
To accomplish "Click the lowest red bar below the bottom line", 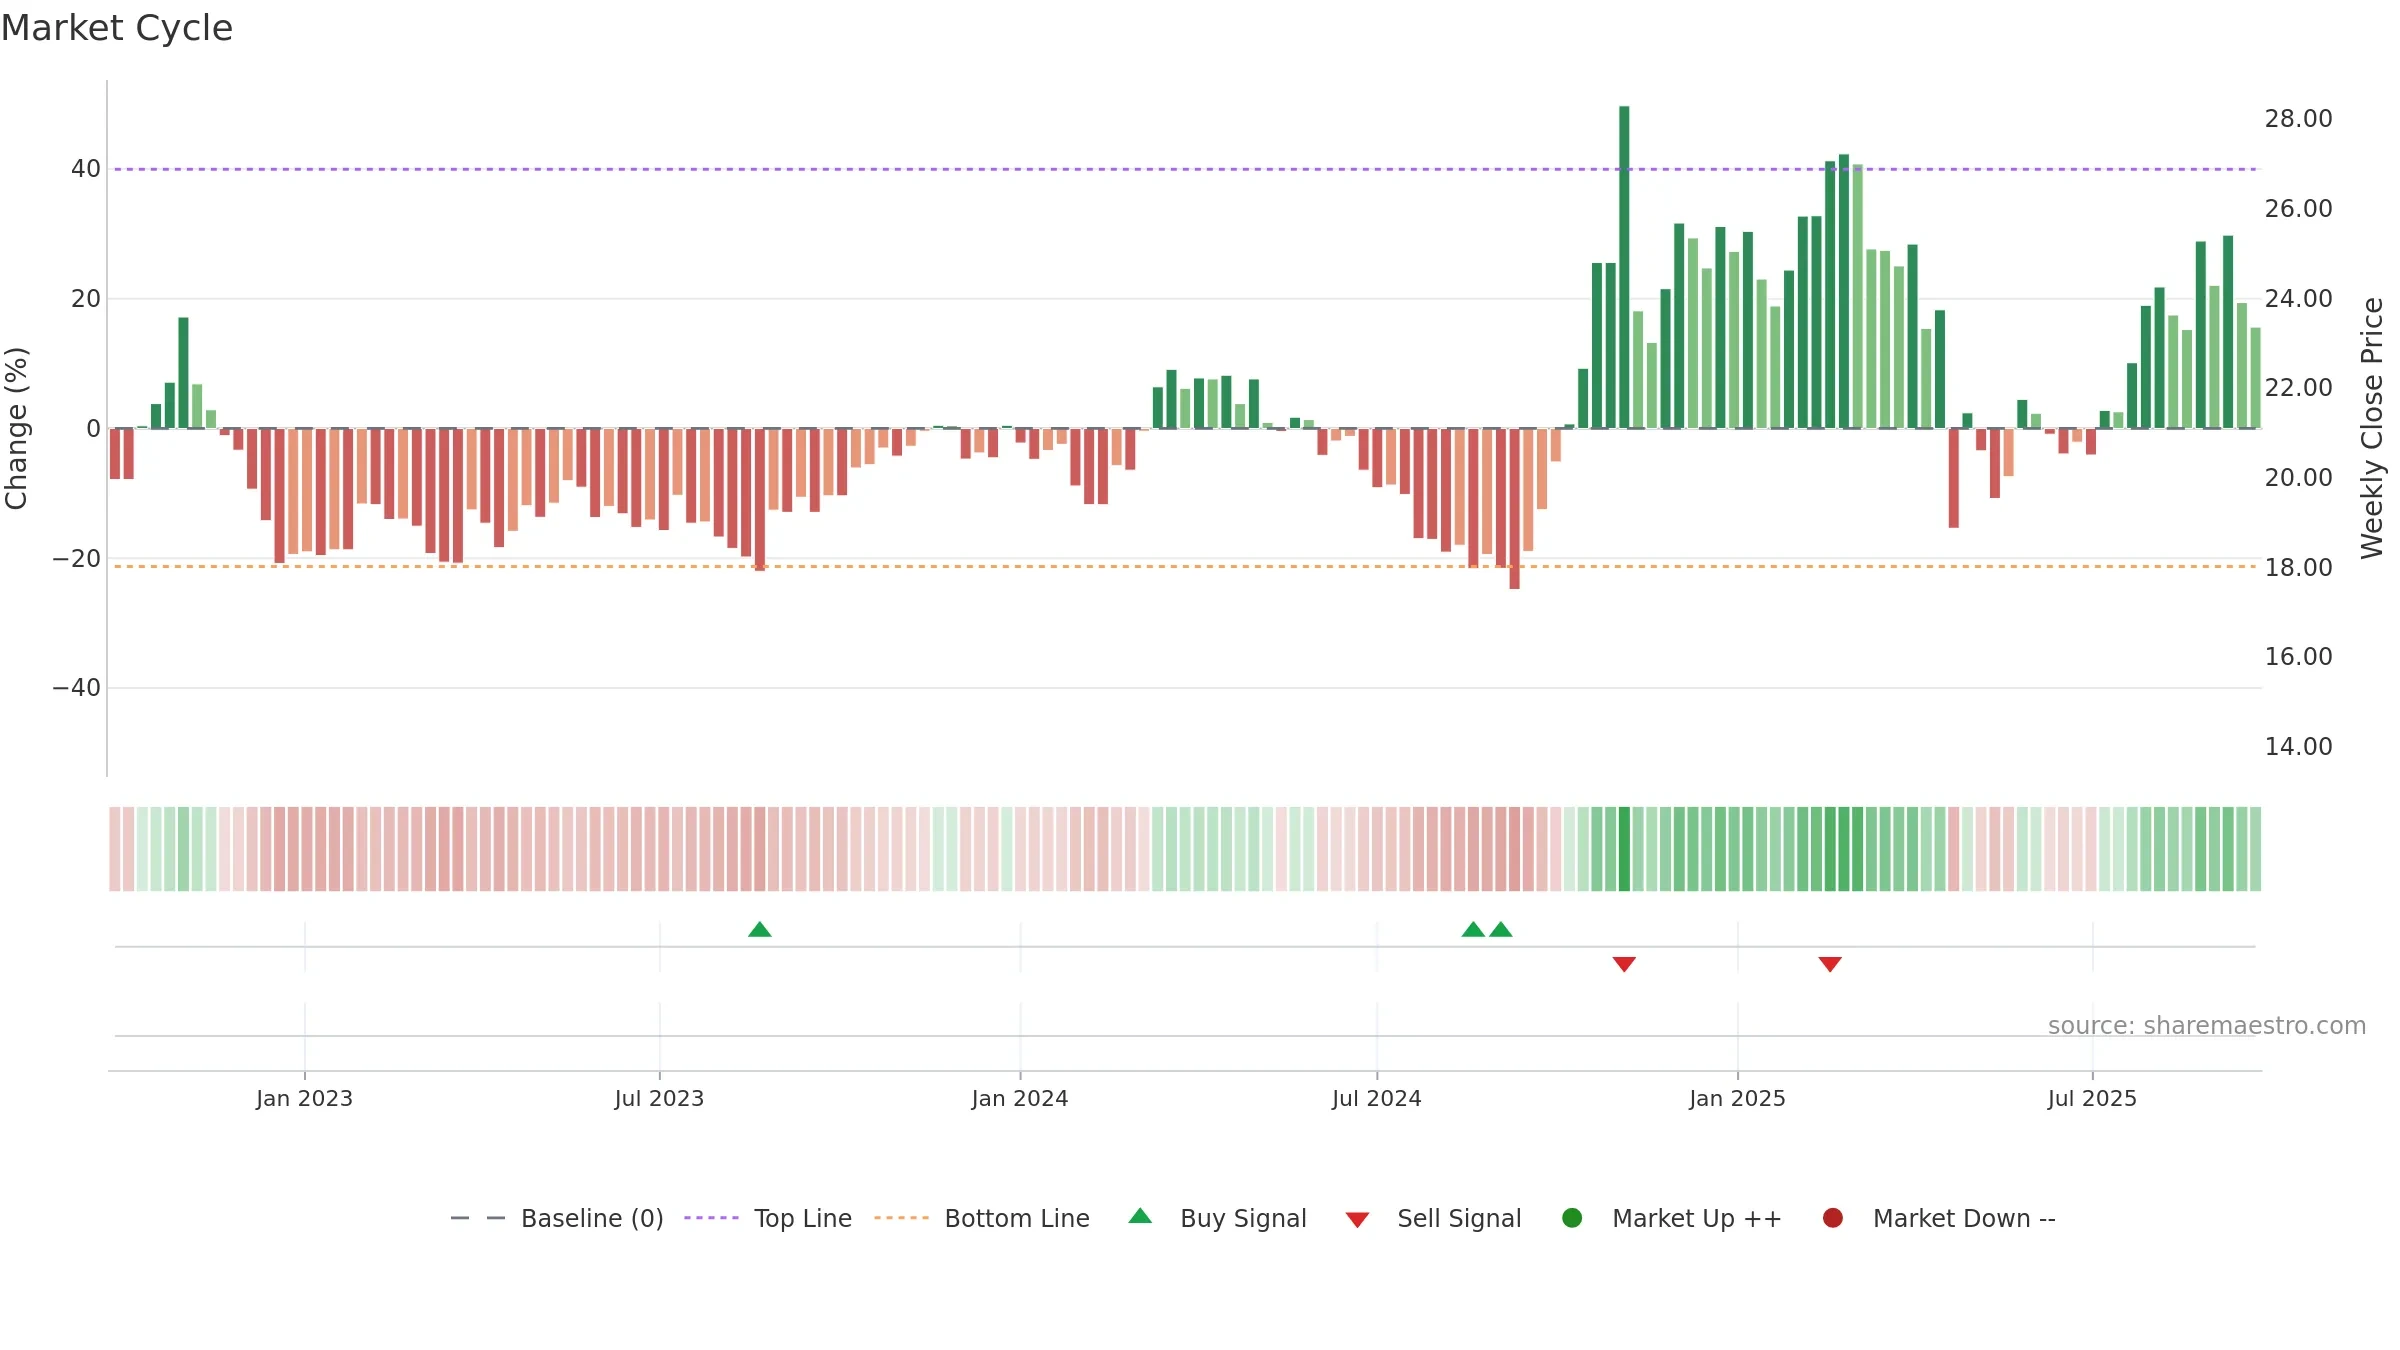I will (1514, 508).
